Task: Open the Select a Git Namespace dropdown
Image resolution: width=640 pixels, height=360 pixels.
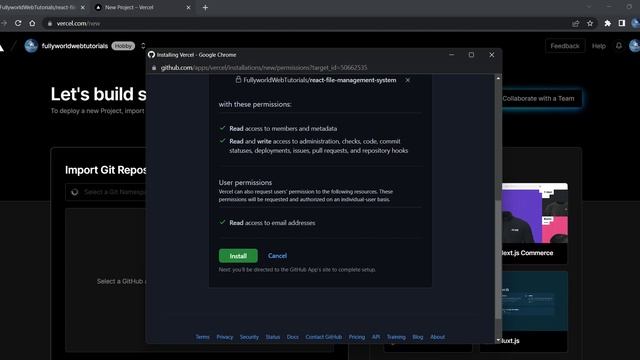Action: click(x=106, y=192)
